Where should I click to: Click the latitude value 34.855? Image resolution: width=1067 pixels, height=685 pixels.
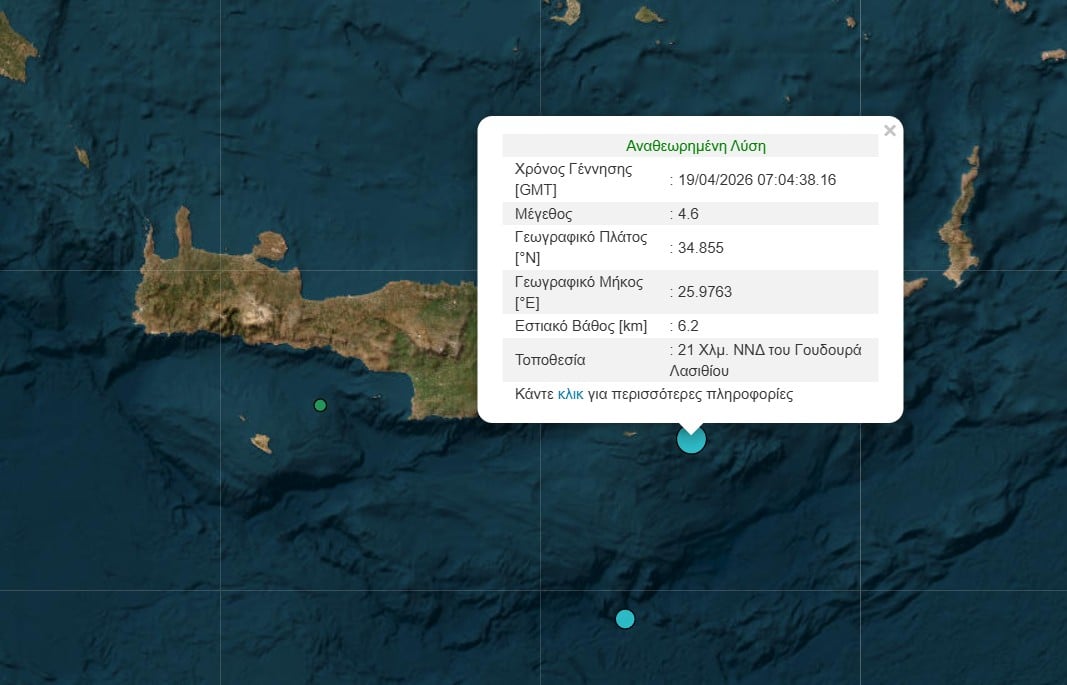700,248
